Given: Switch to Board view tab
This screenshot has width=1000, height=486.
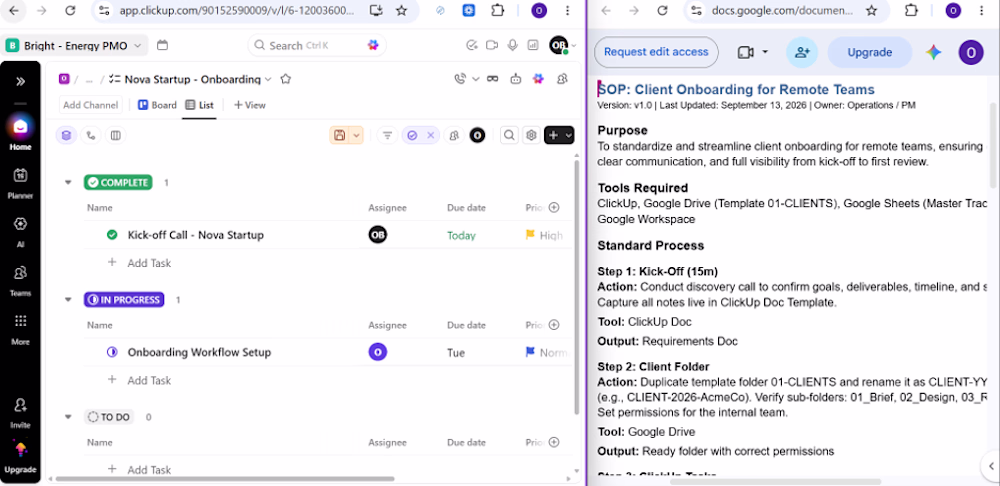Looking at the screenshot, I should point(158,105).
